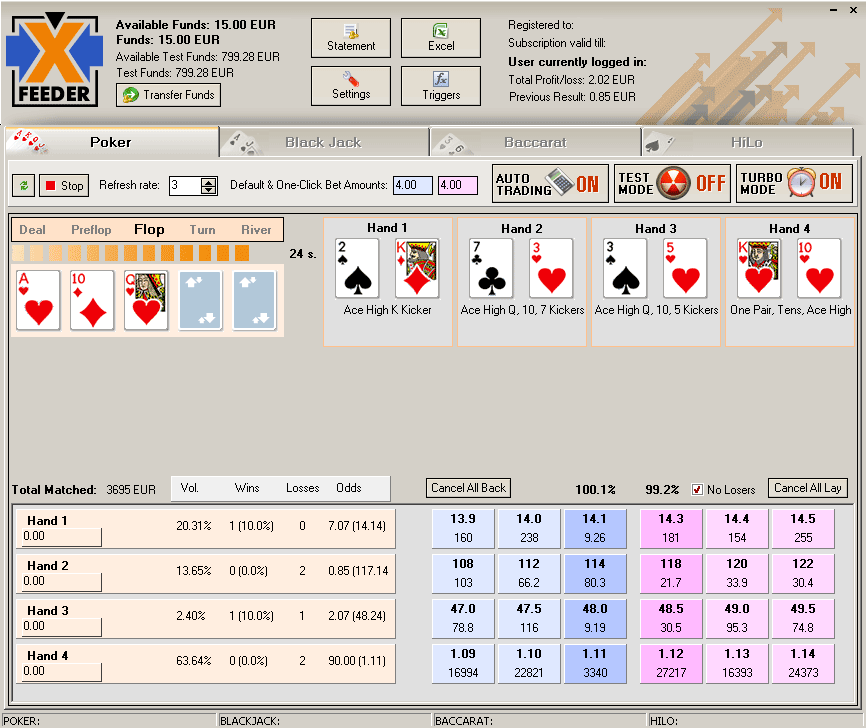Click the Losses column header
The width and height of the screenshot is (866, 728).
[x=303, y=488]
